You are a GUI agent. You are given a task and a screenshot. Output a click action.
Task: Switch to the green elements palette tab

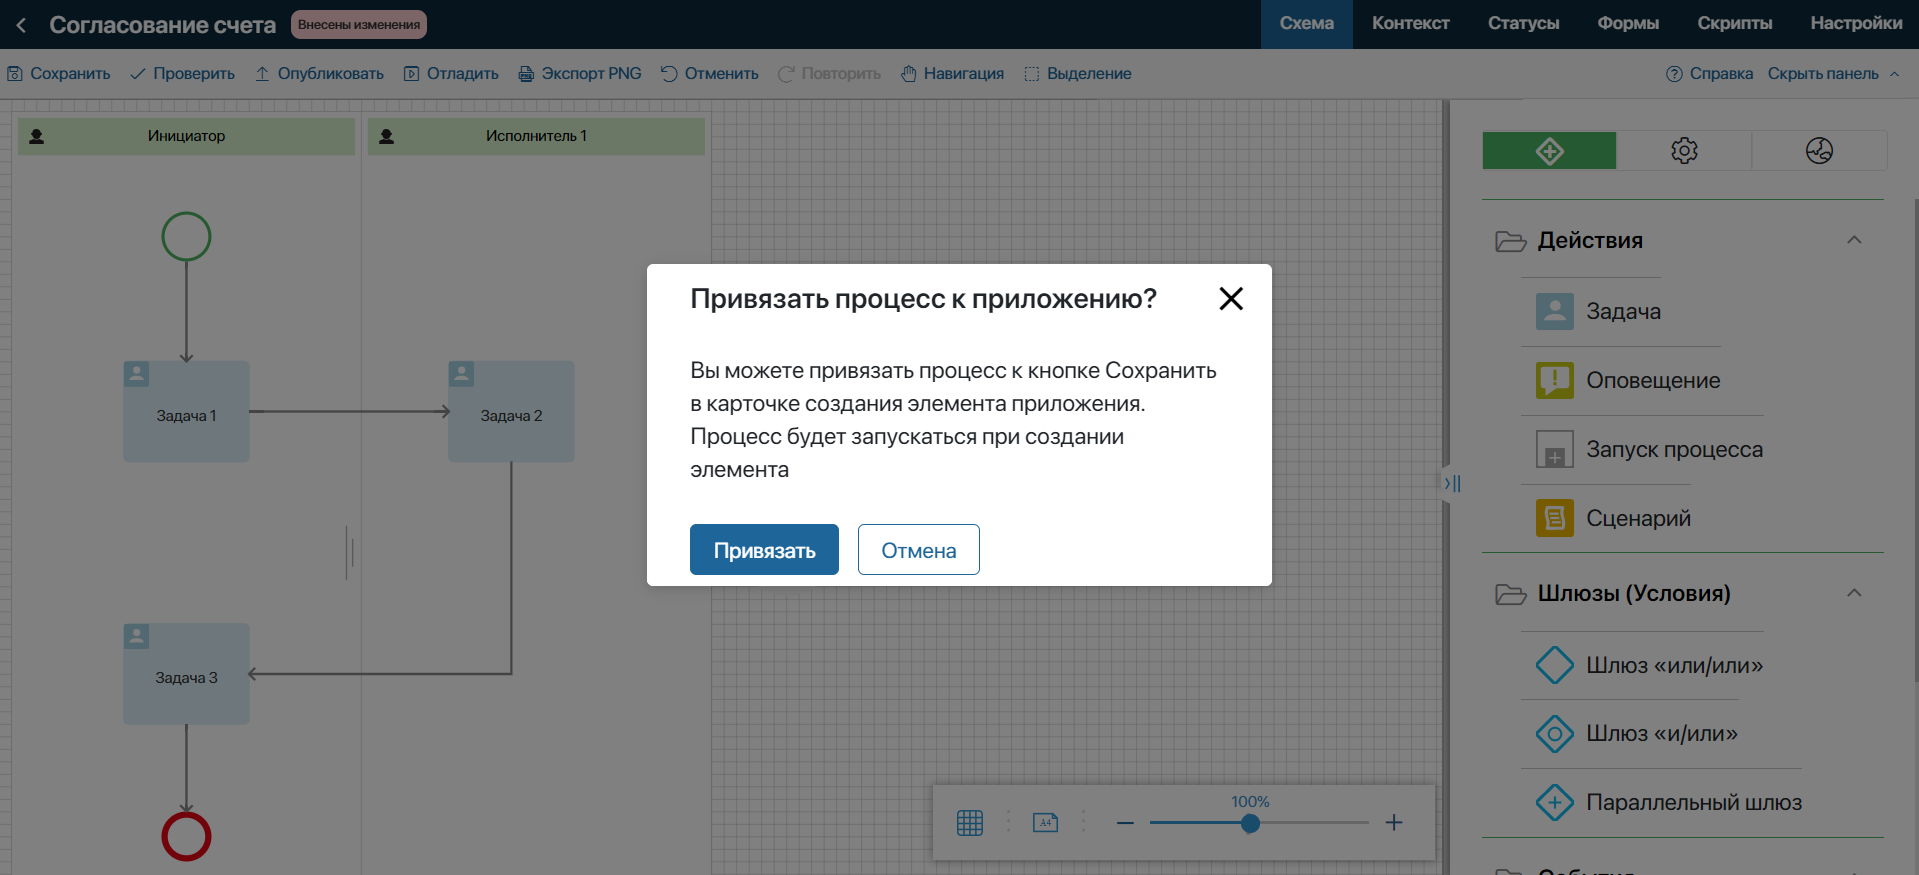point(1549,151)
